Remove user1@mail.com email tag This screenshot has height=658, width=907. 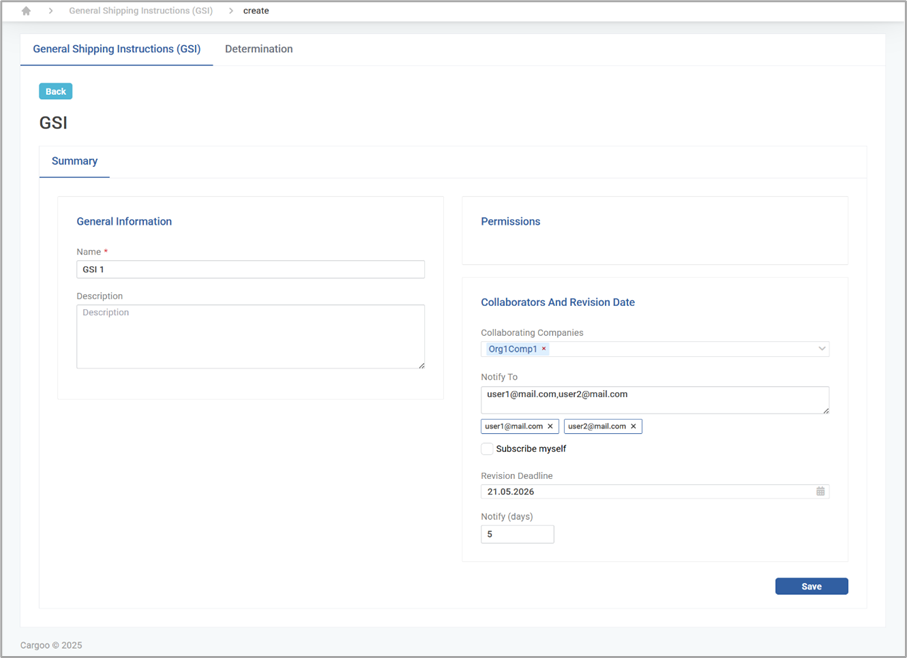550,426
